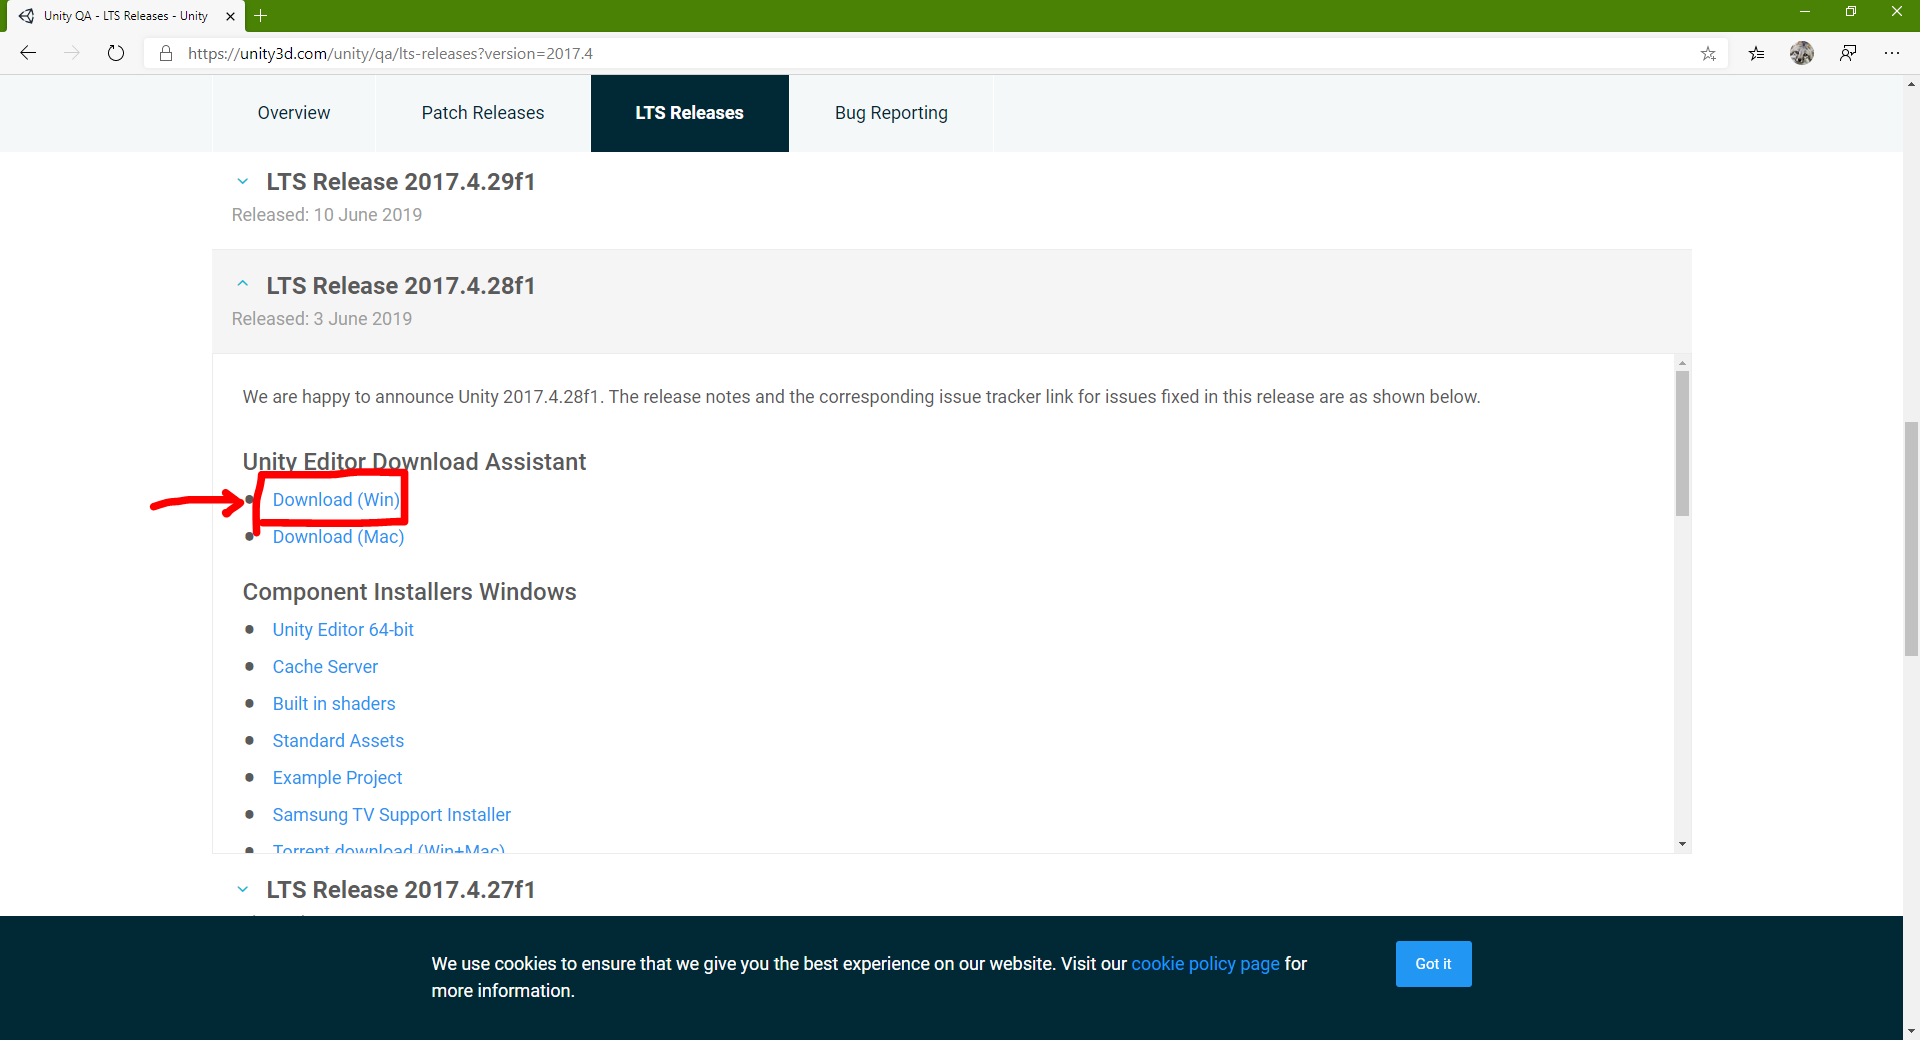Open the Example Project link
Image resolution: width=1920 pixels, height=1040 pixels.
[337, 777]
